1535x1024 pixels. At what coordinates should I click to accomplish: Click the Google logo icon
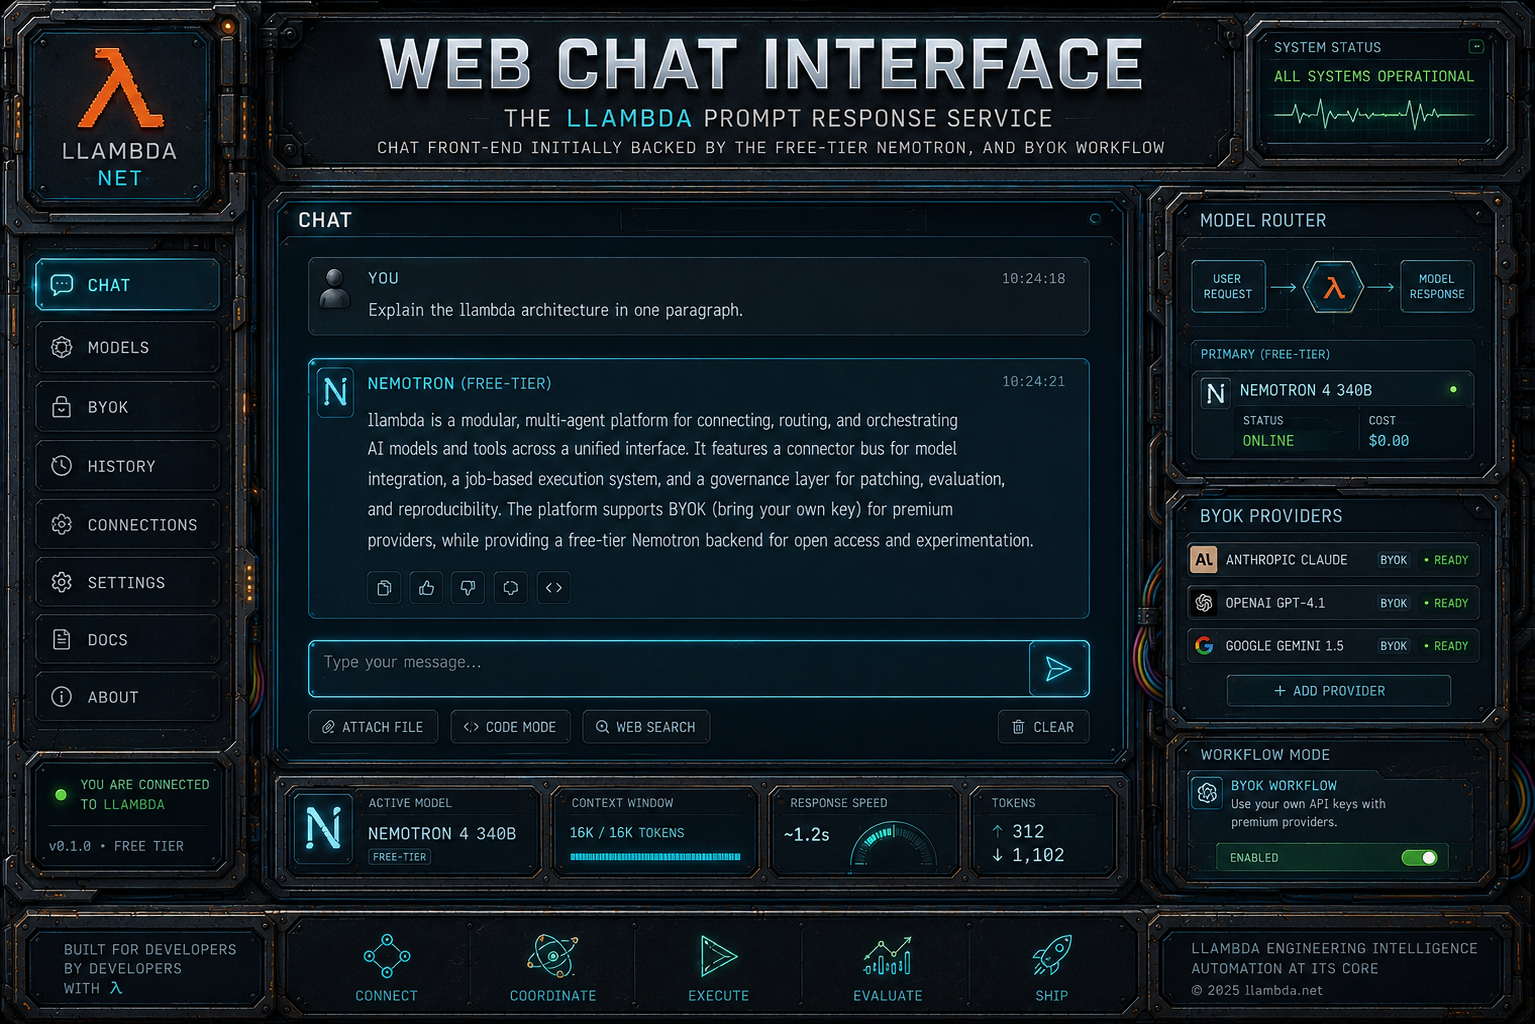click(x=1204, y=646)
